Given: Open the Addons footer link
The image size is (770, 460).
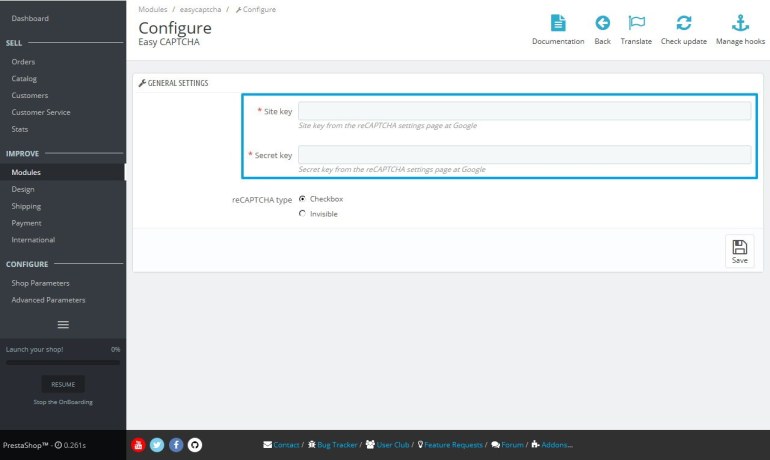Looking at the screenshot, I should (557, 445).
